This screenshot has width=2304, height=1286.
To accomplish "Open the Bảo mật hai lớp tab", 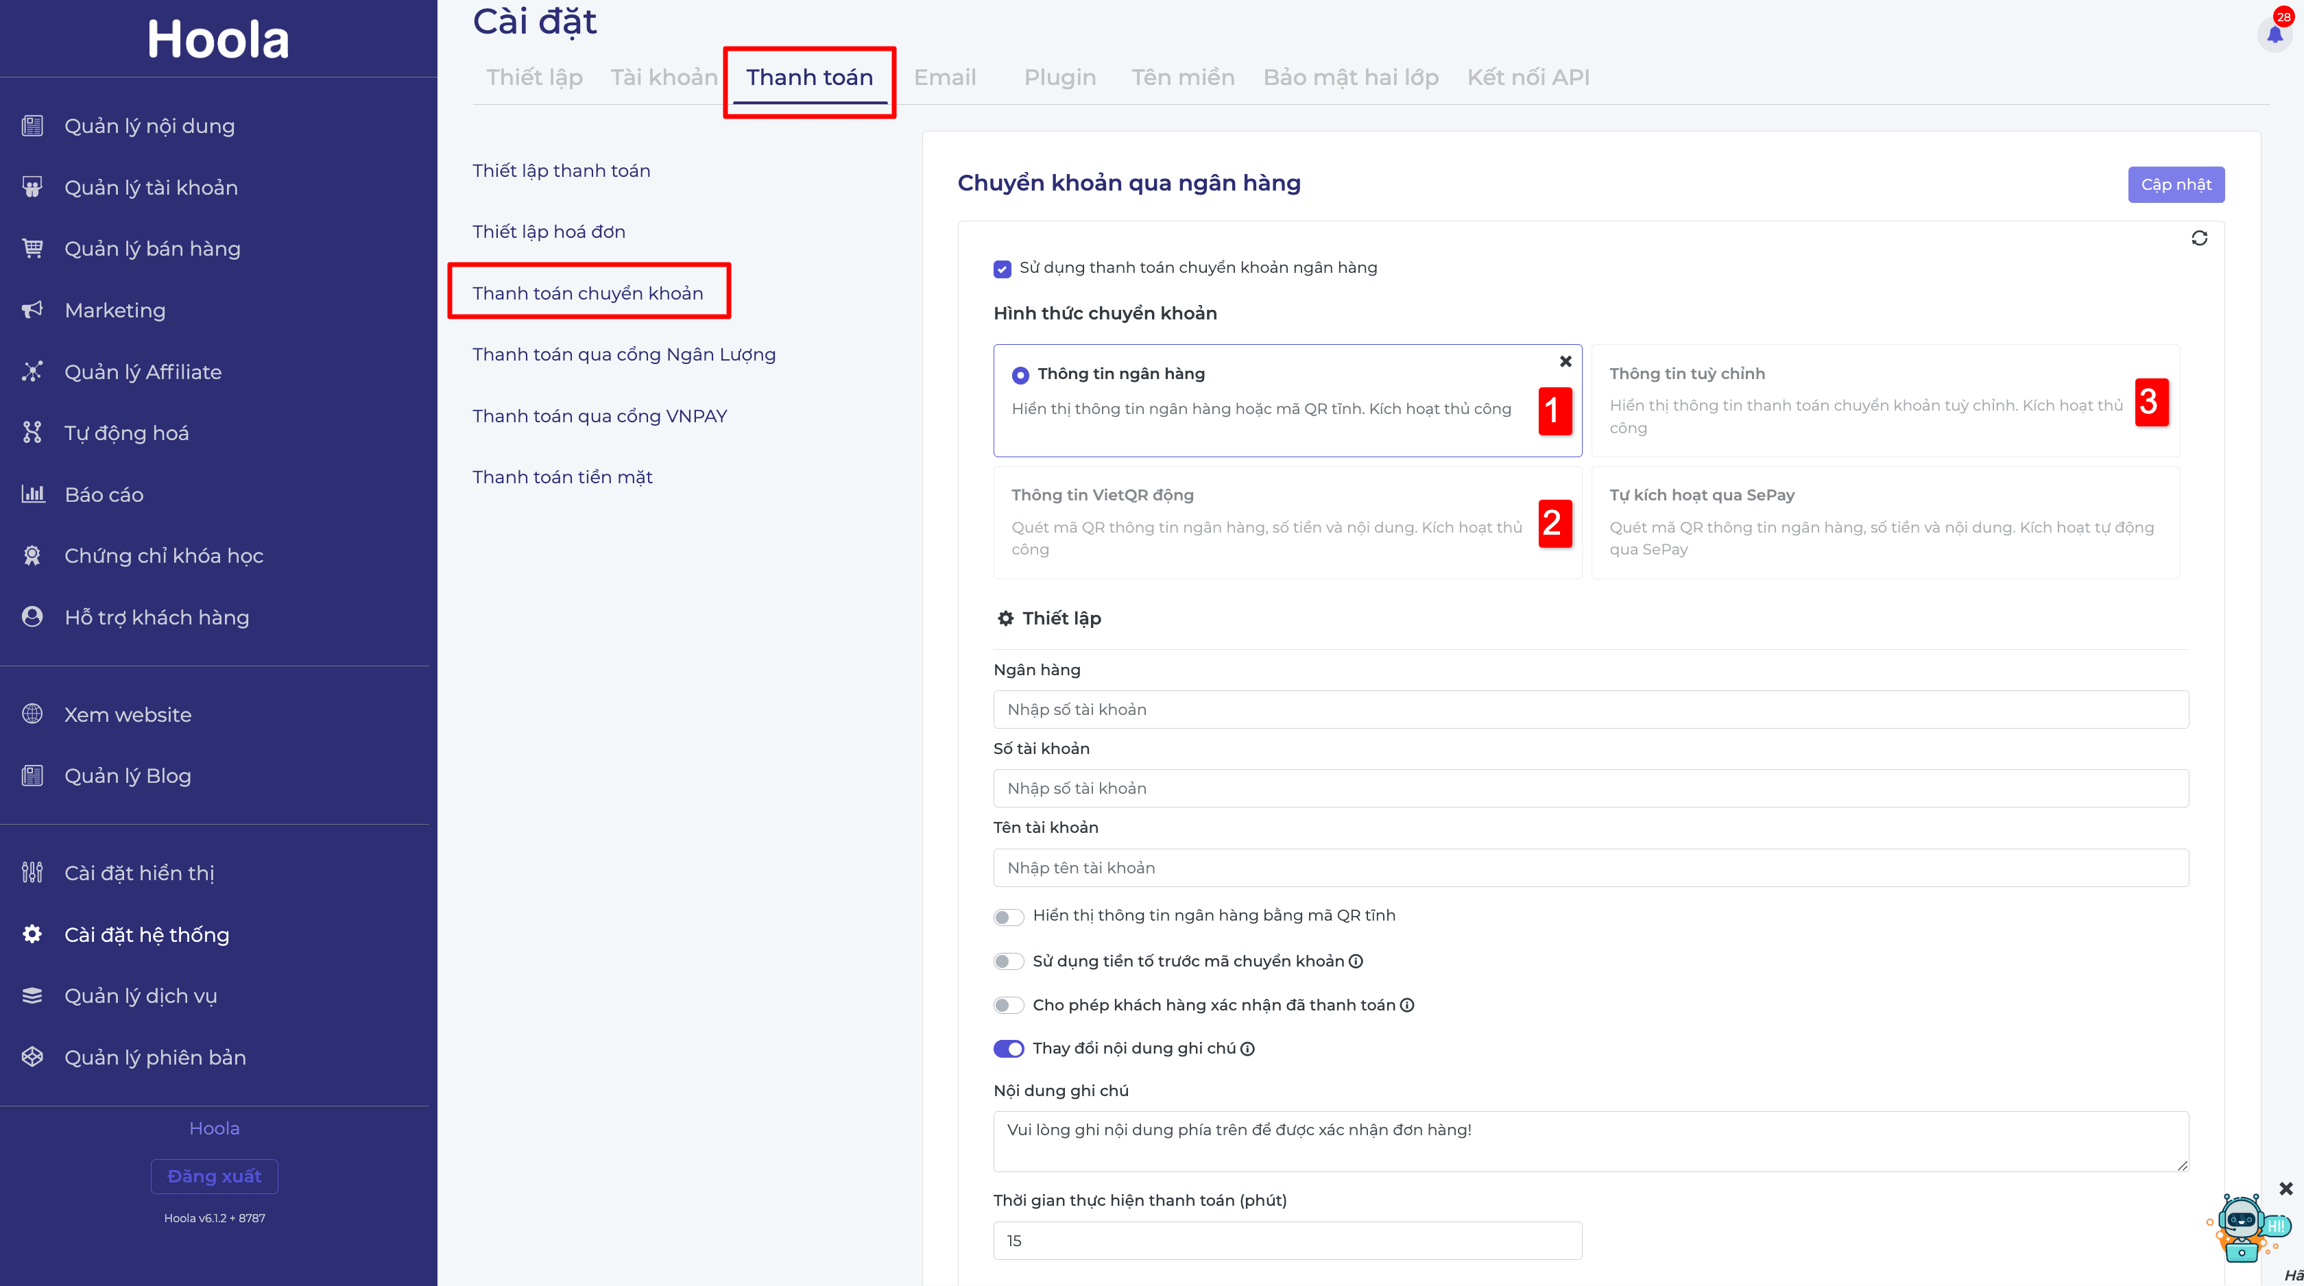I will click(x=1350, y=77).
